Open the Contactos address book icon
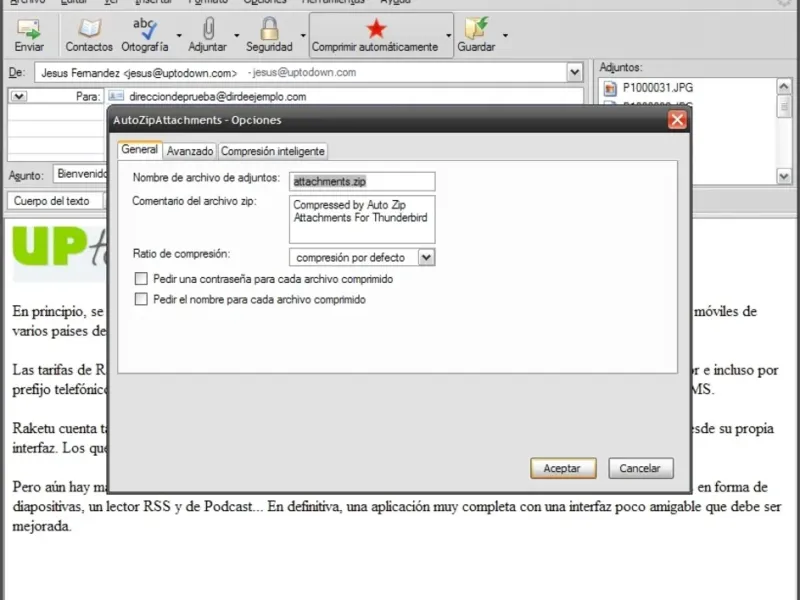Screen dimensions: 800x600 89,28
